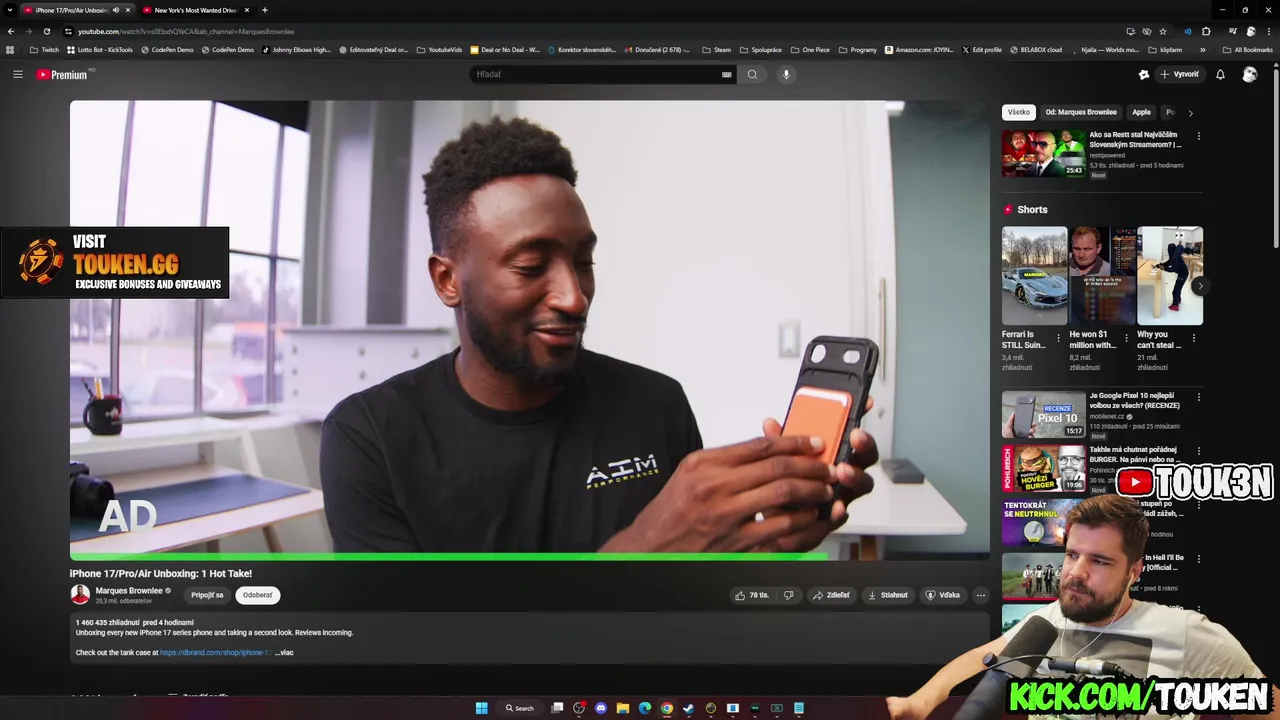Select the Apple filter chip
The width and height of the screenshot is (1280, 720).
click(1141, 112)
